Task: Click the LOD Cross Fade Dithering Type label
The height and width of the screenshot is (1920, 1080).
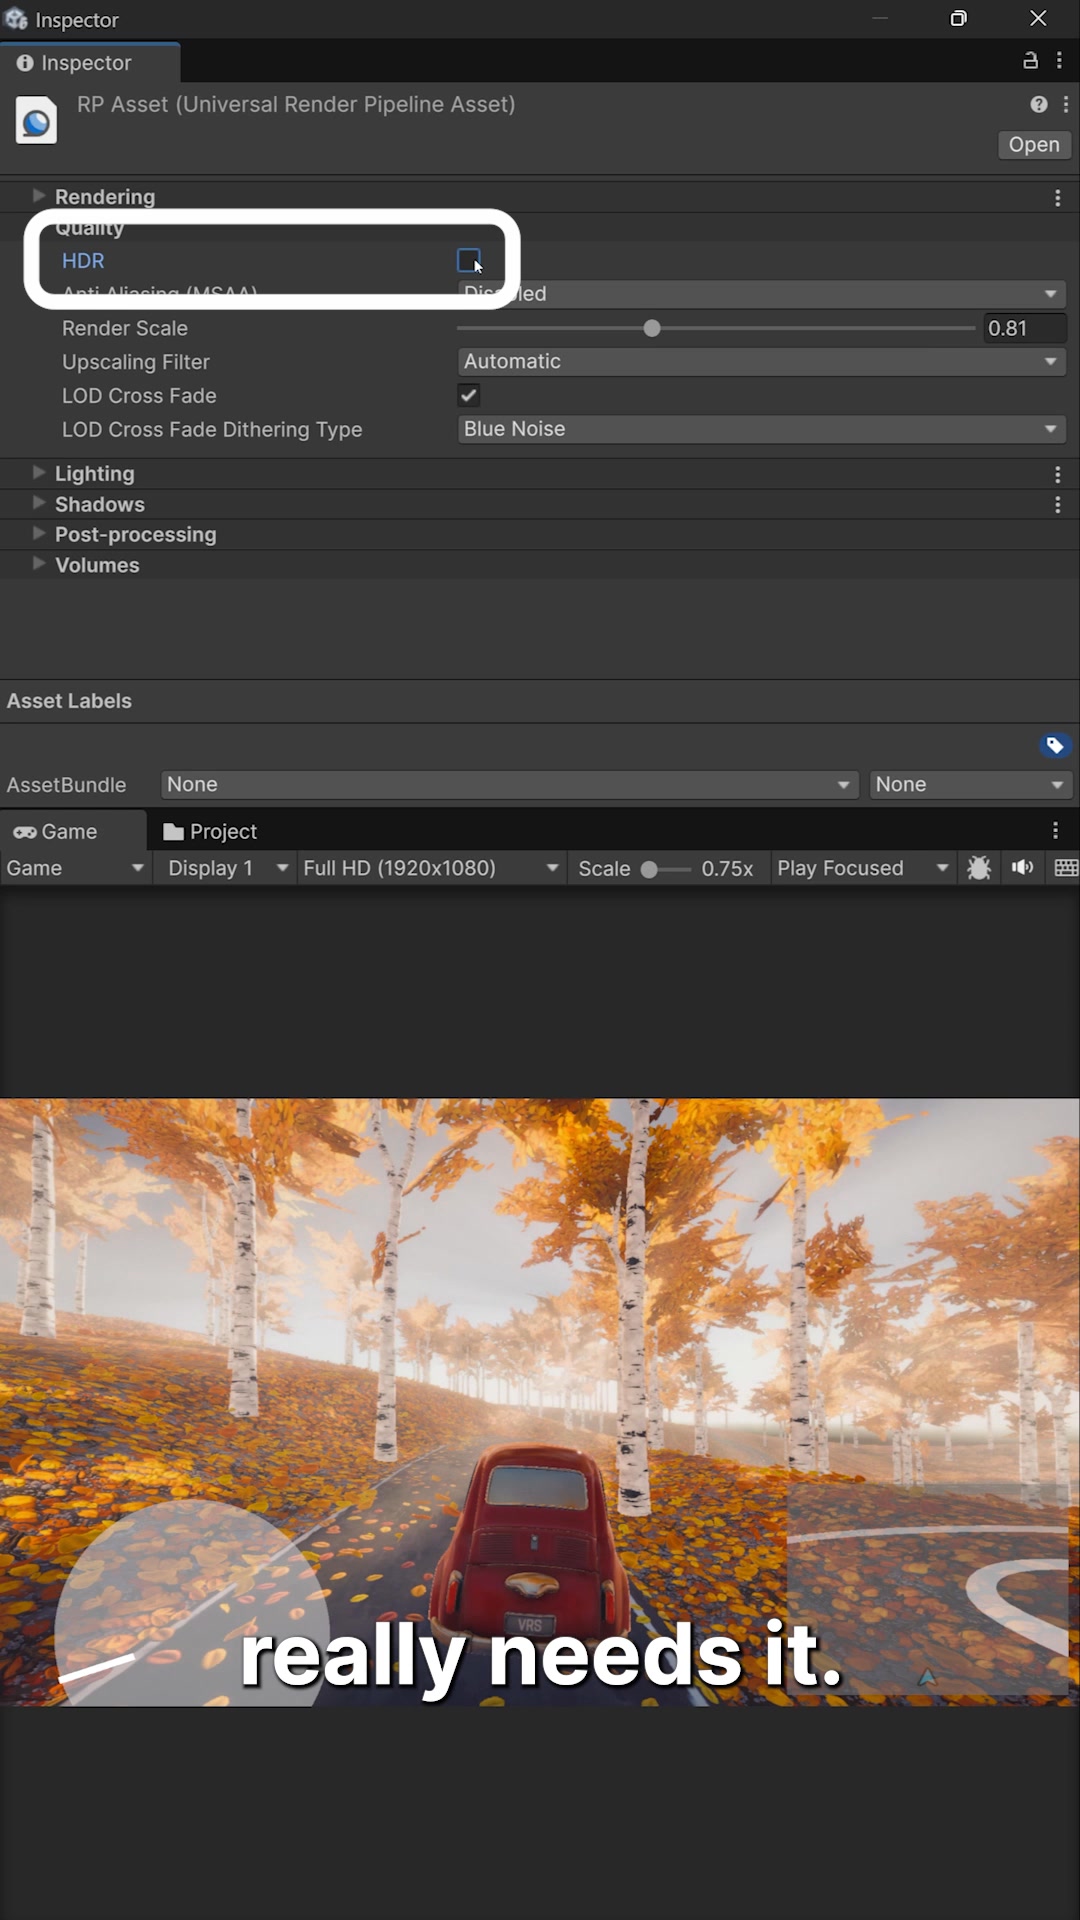Action: (x=212, y=430)
